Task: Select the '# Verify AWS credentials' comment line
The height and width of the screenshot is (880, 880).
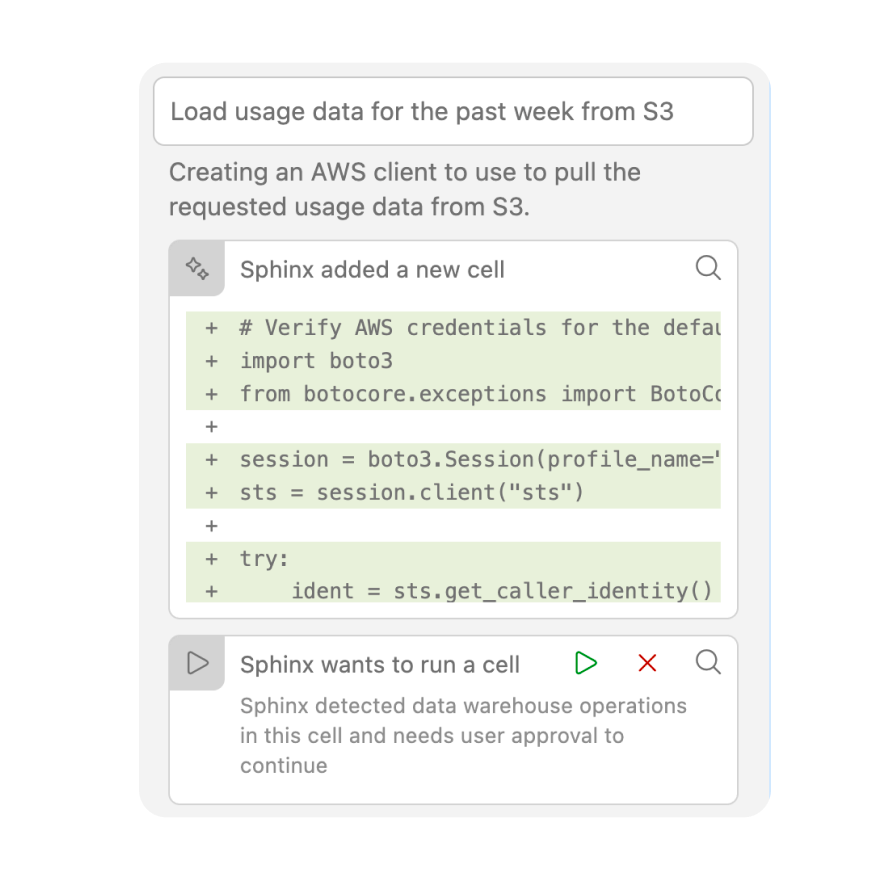Action: point(479,328)
